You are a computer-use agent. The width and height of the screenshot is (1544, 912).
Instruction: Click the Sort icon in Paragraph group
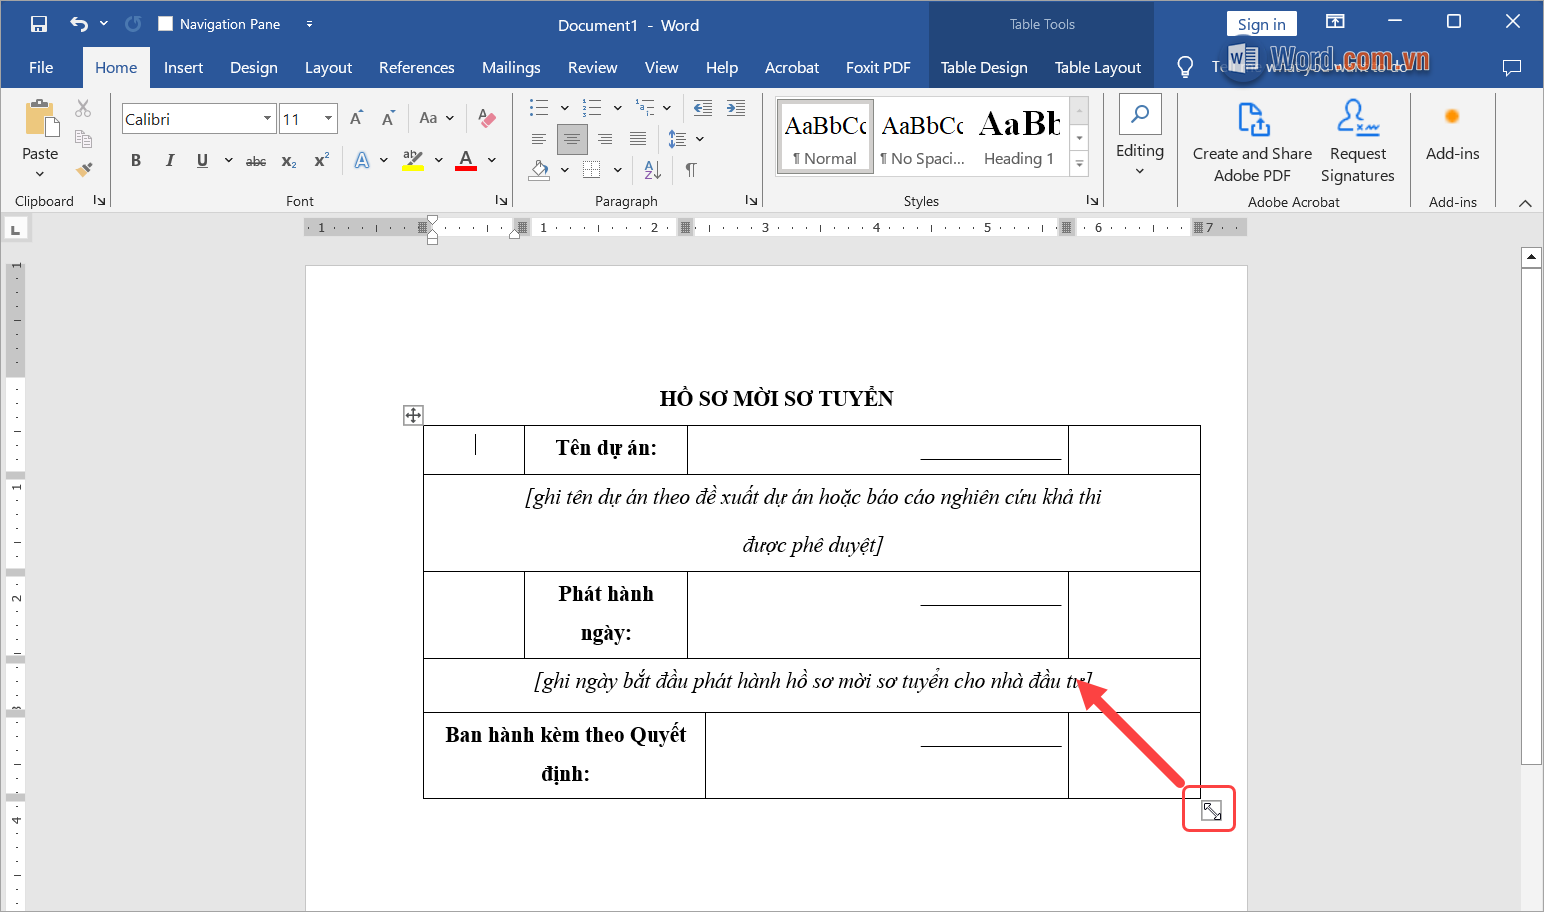(652, 170)
